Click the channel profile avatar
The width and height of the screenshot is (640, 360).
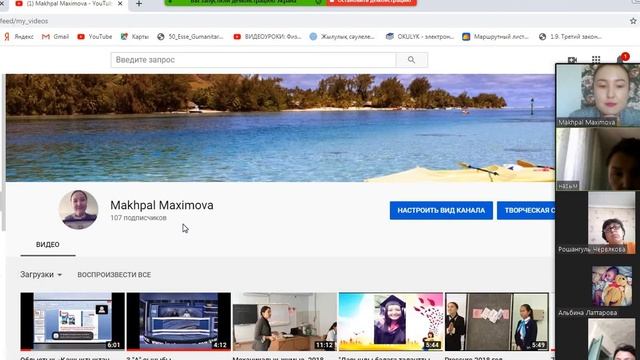tap(78, 209)
